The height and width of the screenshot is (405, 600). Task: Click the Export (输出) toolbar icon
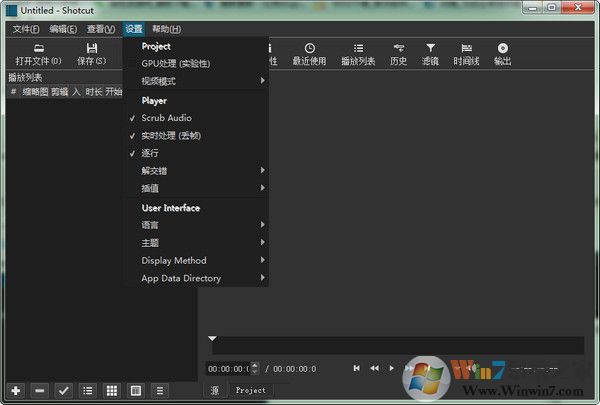pyautogui.click(x=502, y=53)
